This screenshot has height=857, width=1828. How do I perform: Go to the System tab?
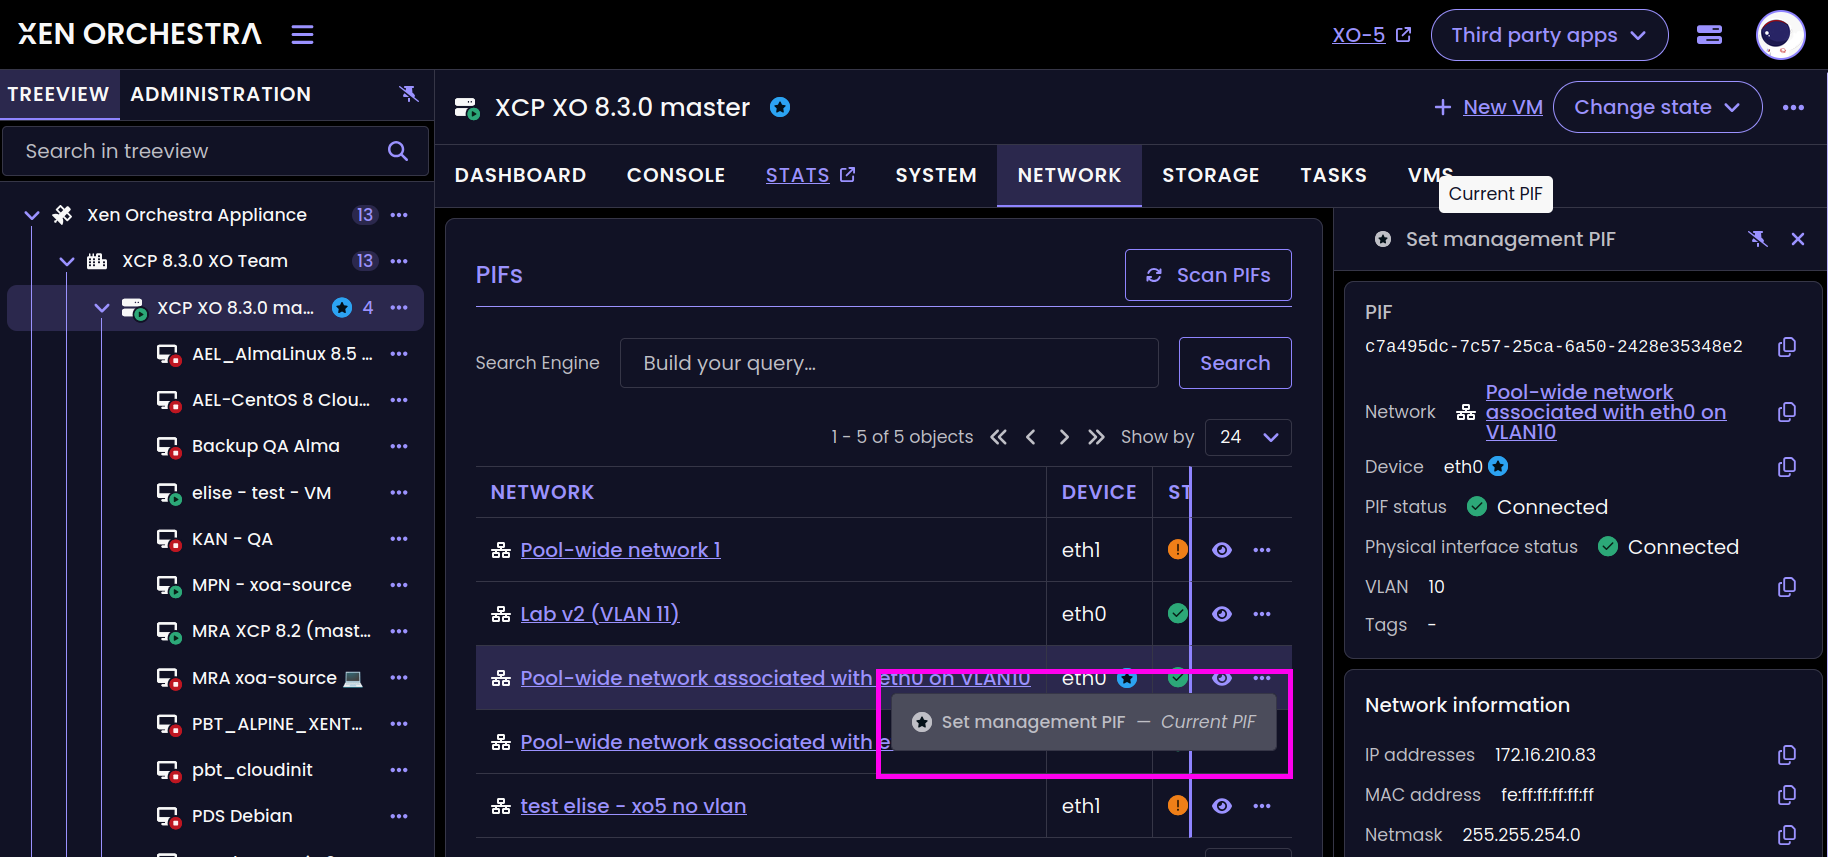936,176
